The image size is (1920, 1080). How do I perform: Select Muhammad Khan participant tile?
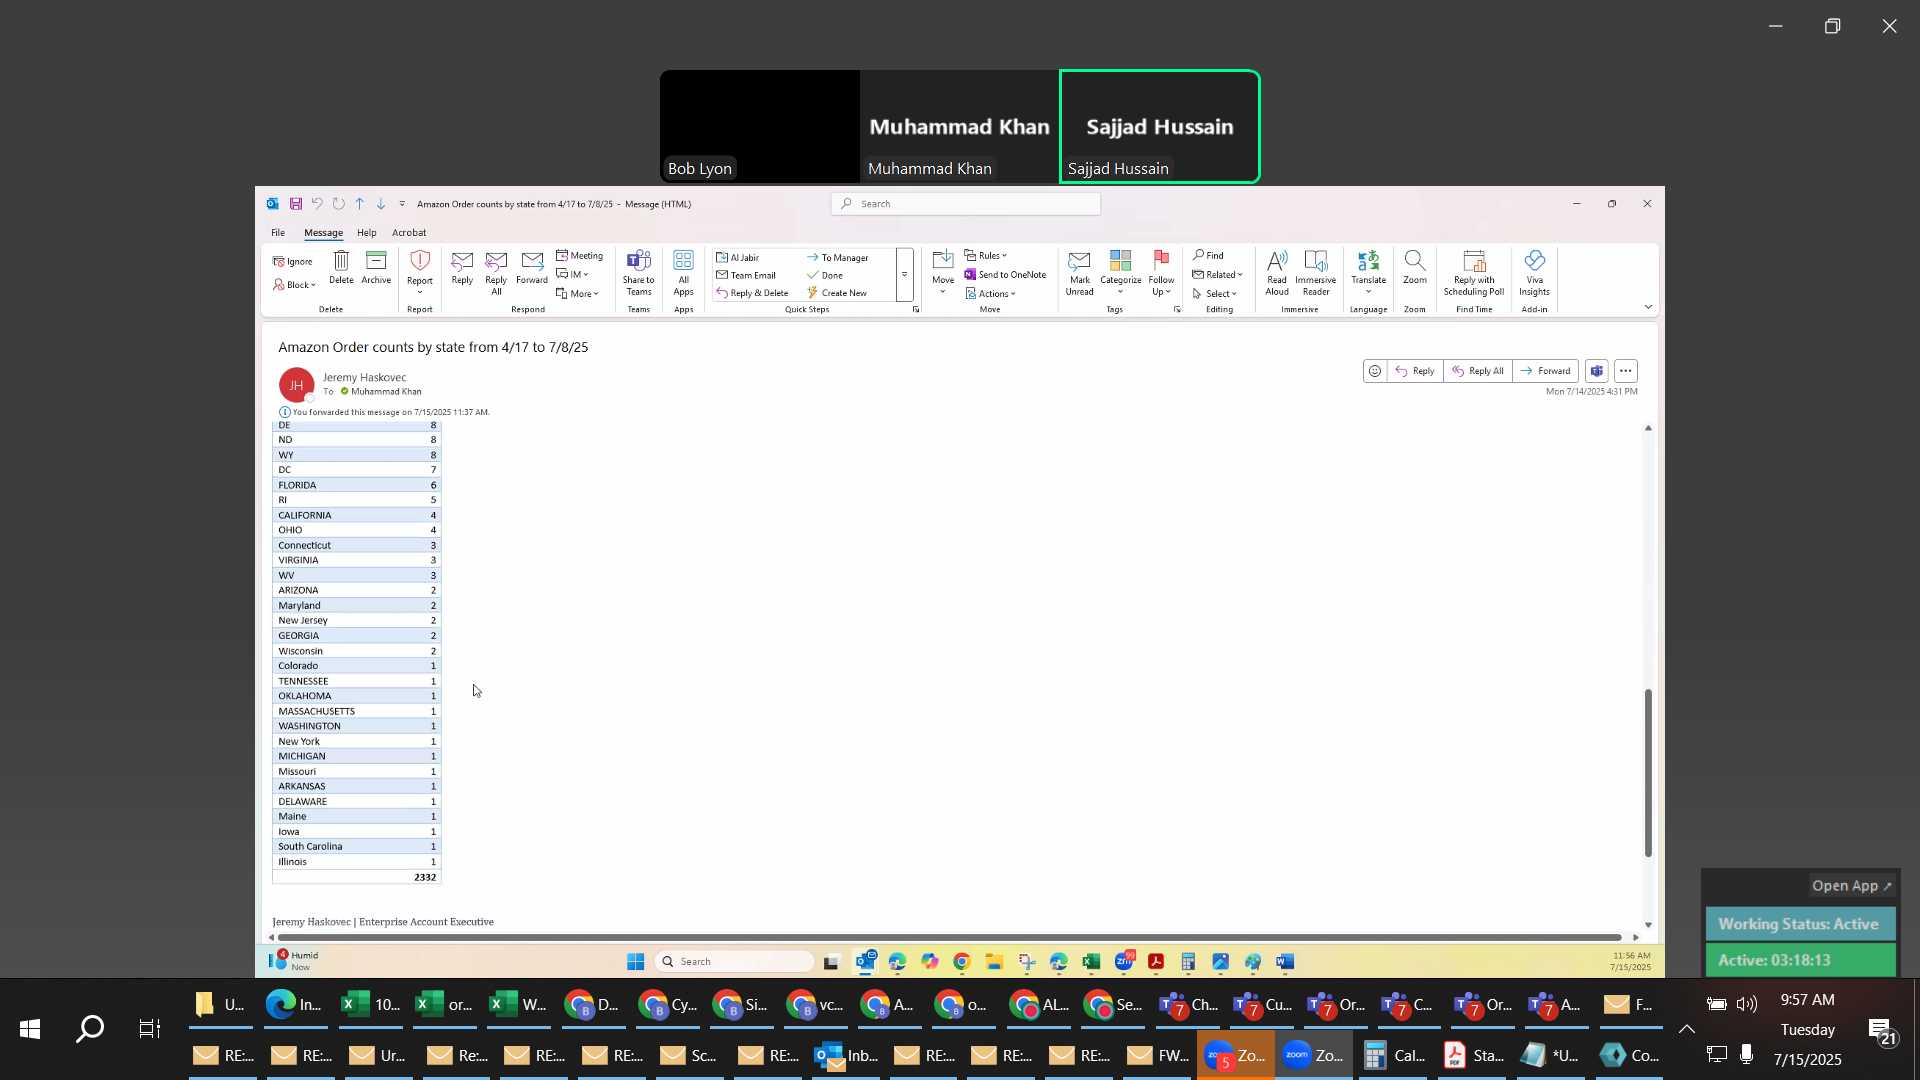(959, 127)
